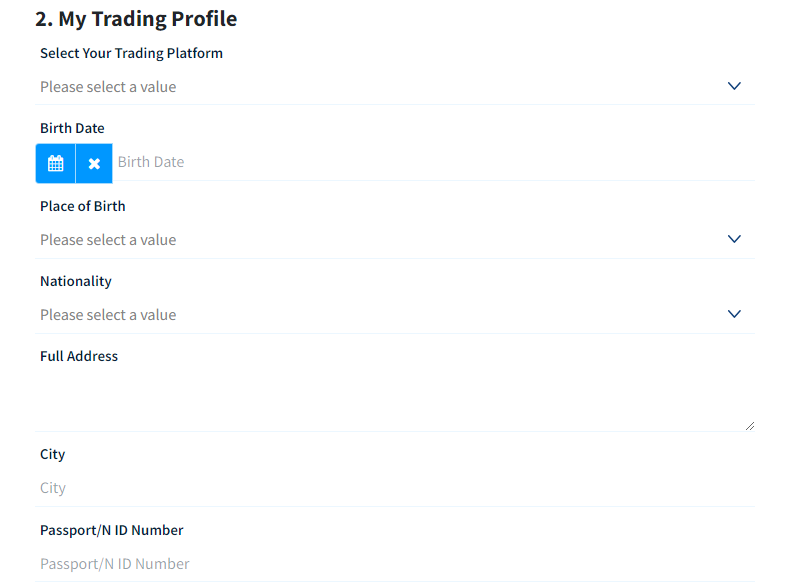Image resolution: width=790 pixels, height=585 pixels.
Task: Open the Place of Birth dropdown placeholder text
Action: coord(108,240)
